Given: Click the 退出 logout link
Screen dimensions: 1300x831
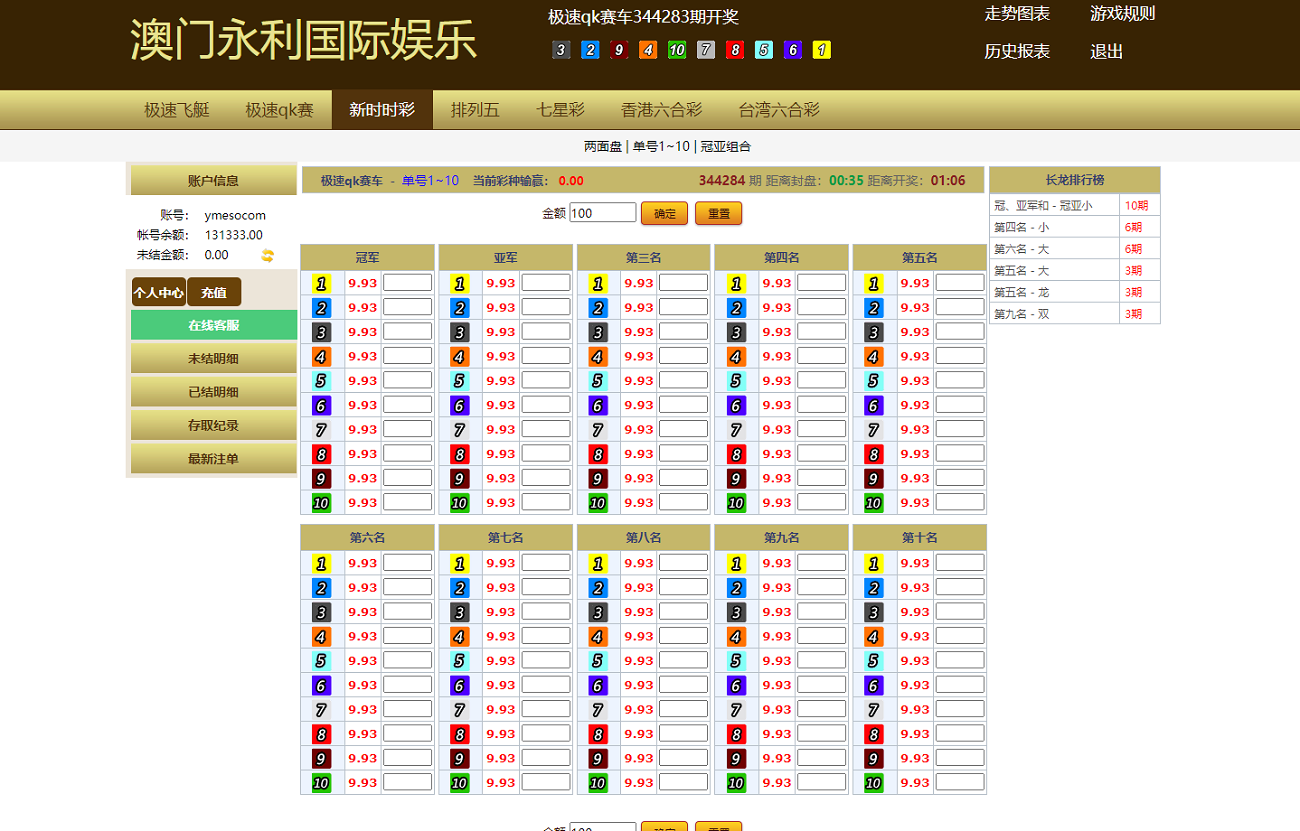Looking at the screenshot, I should (1106, 52).
